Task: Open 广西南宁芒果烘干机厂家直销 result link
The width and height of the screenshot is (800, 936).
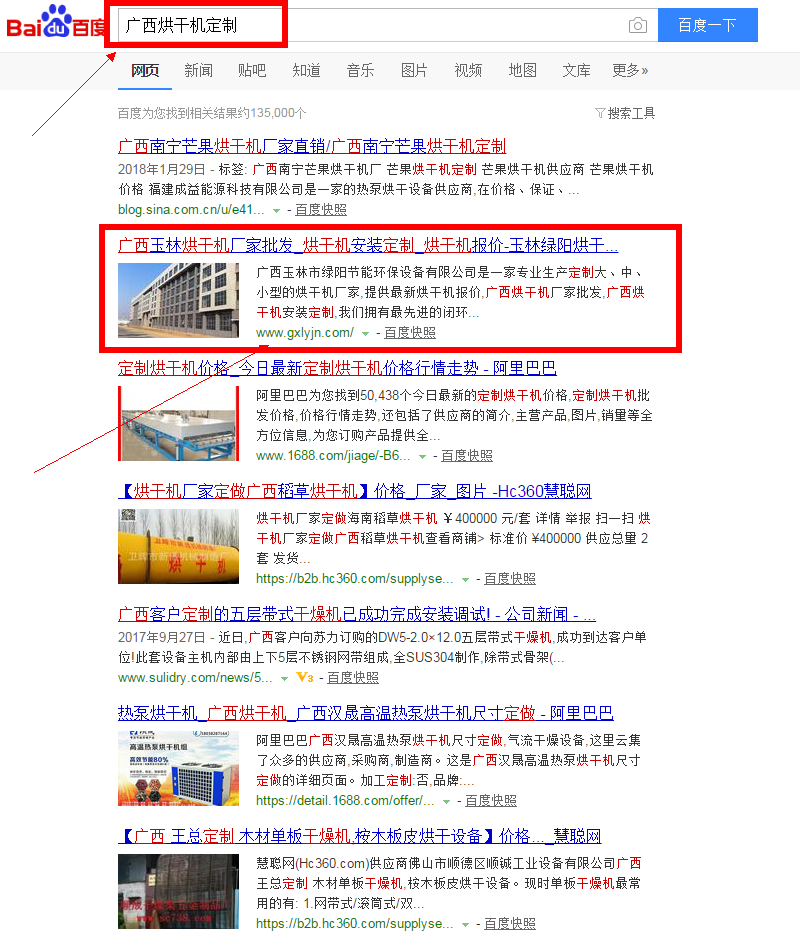Action: [x=312, y=146]
